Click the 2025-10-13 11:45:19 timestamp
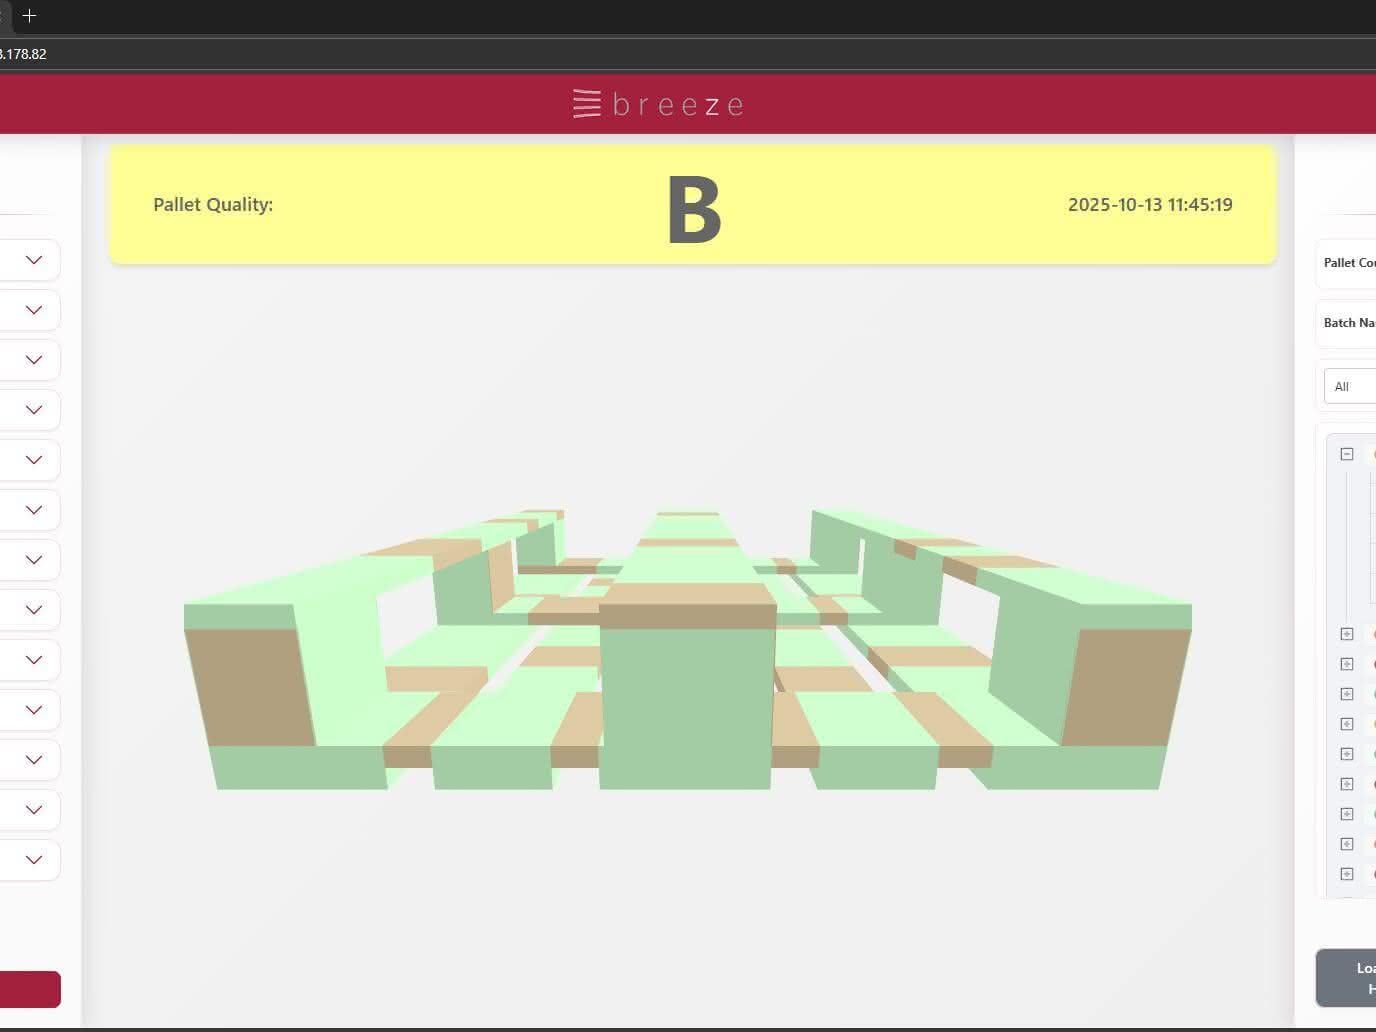1376x1032 pixels. point(1150,204)
